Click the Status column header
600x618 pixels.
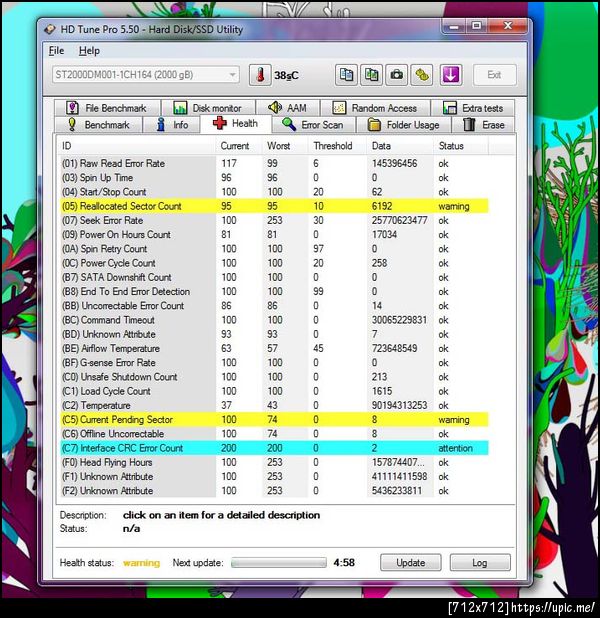(x=461, y=146)
